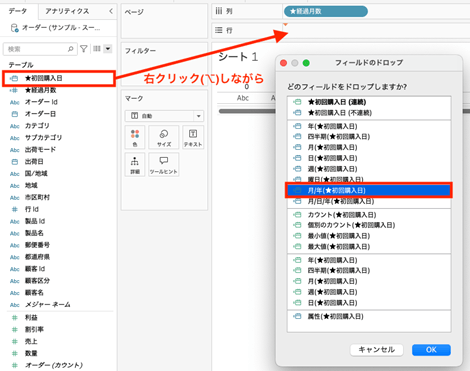Select 月/日/年(★初回購入日) in the list
The image size is (470, 371).
[x=369, y=201]
